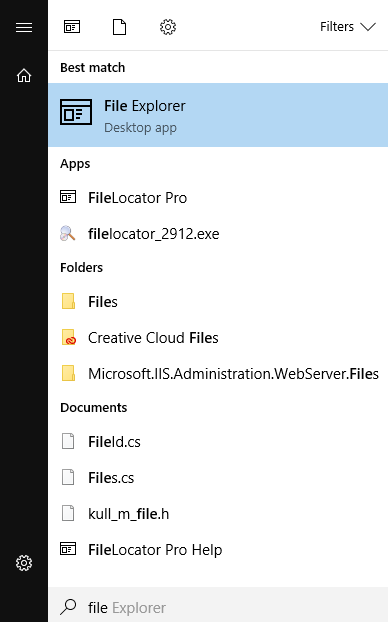Run filelocator_2912.exe
388x622 pixels.
[218, 234]
